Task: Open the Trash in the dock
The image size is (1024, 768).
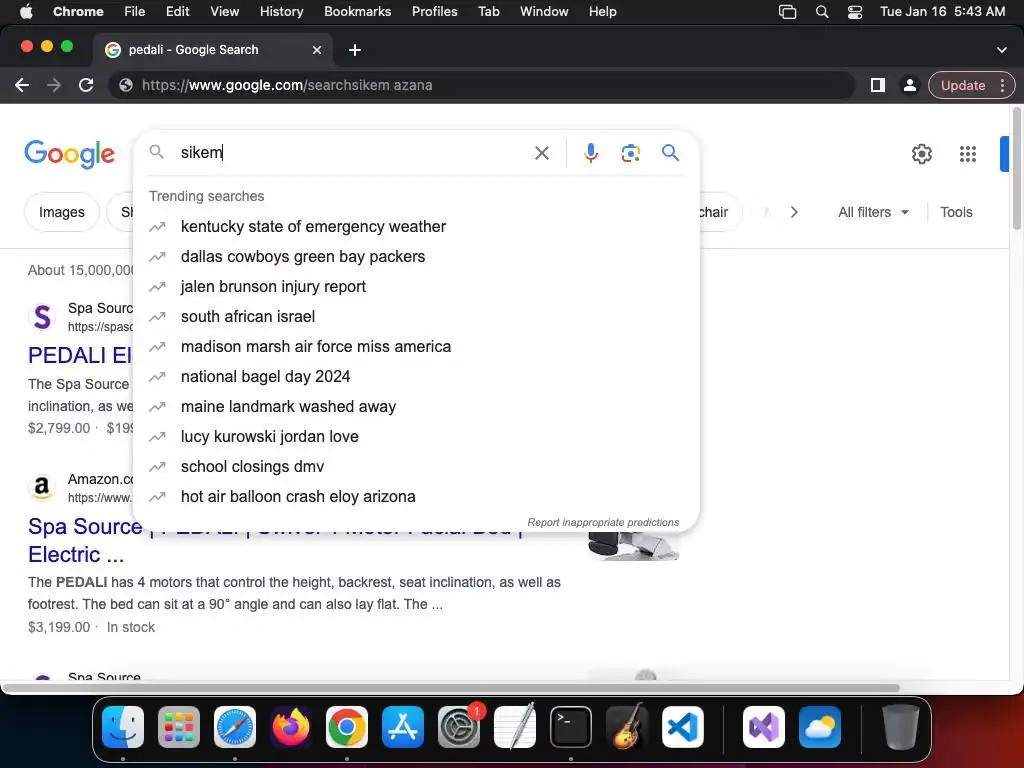Action: (x=901, y=727)
